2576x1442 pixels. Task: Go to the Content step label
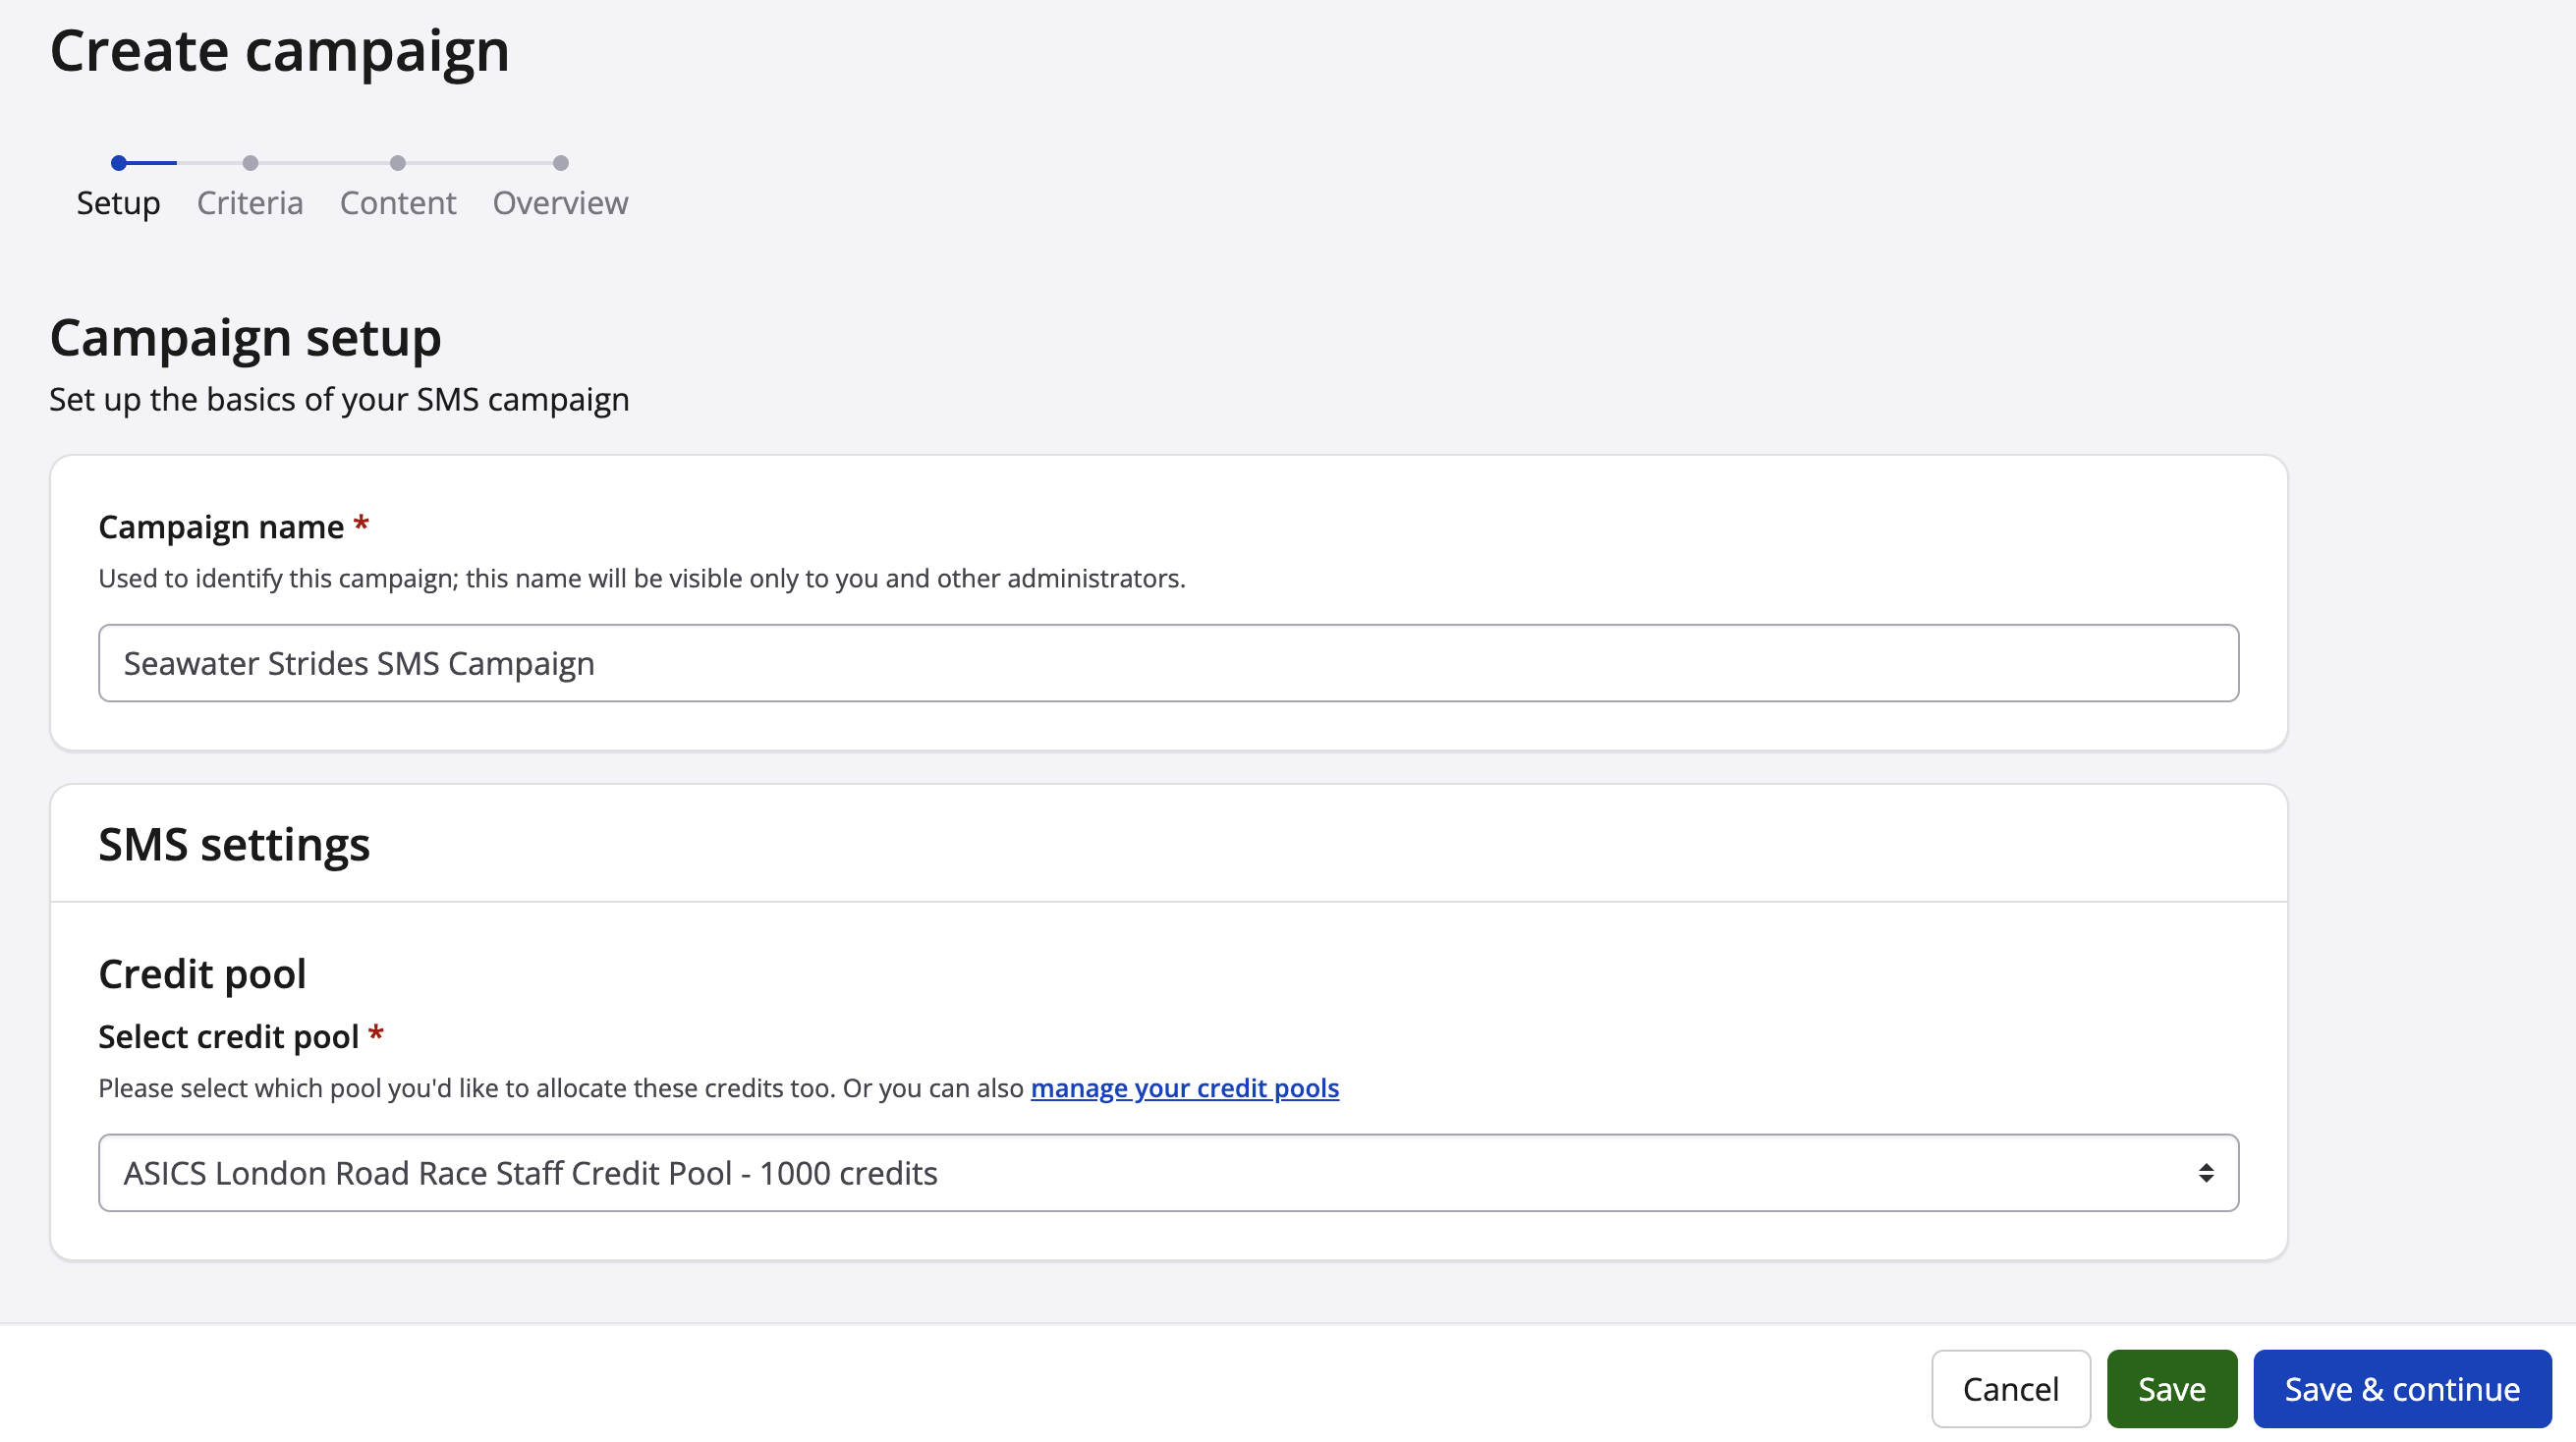click(398, 203)
